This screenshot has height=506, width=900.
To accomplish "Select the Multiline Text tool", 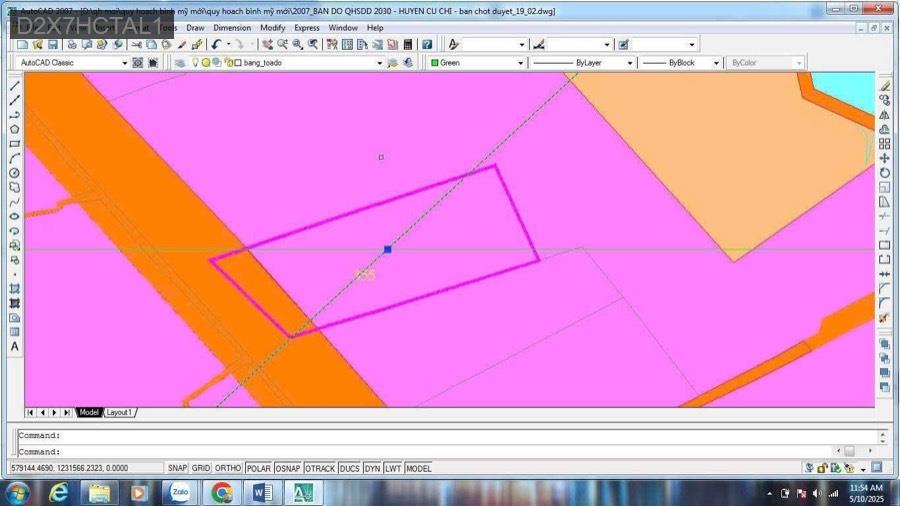I will 14,347.
